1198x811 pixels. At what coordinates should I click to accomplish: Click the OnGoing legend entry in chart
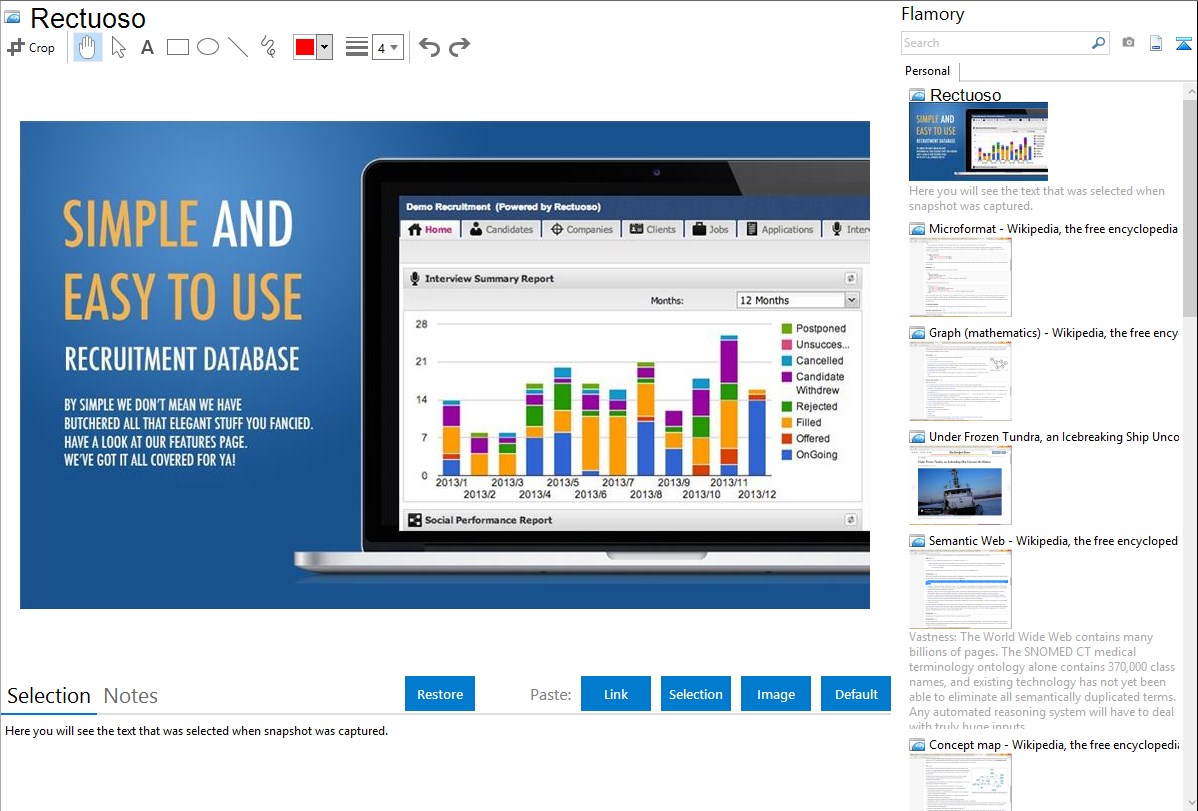(x=810, y=454)
